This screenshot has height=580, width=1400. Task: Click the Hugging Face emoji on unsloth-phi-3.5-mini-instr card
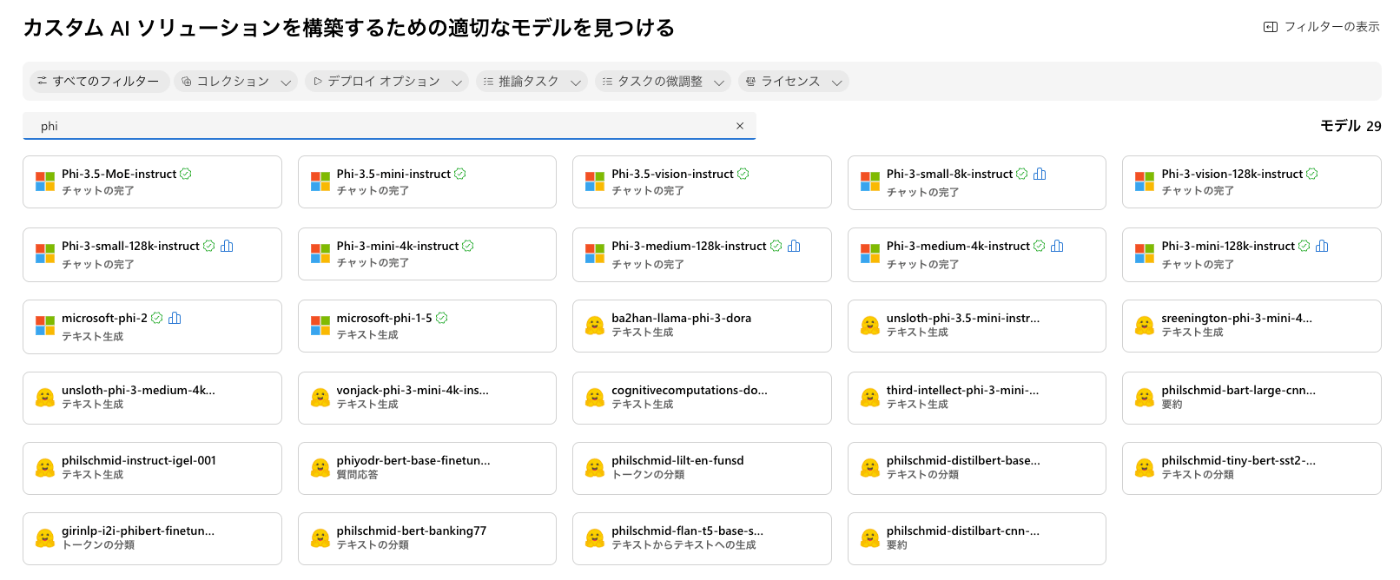tap(870, 325)
